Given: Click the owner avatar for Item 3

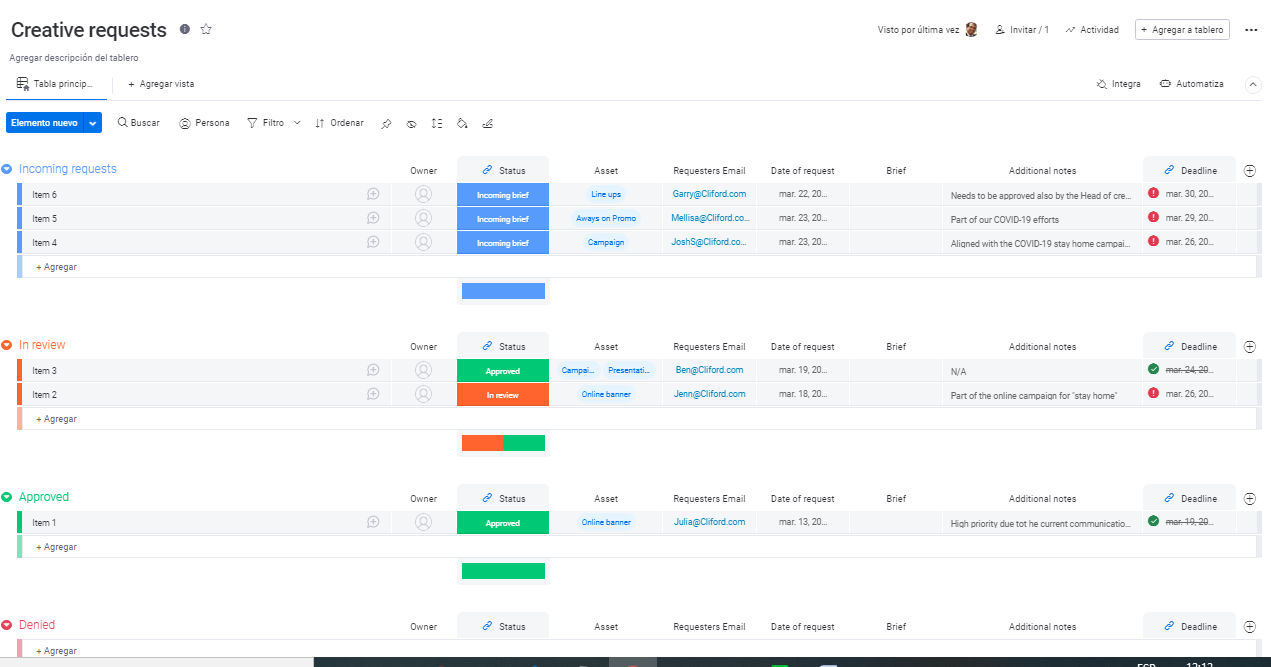Looking at the screenshot, I should 423,370.
